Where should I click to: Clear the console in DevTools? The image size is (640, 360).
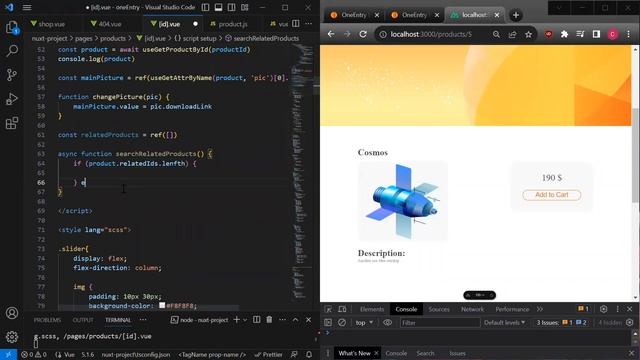(x=342, y=322)
